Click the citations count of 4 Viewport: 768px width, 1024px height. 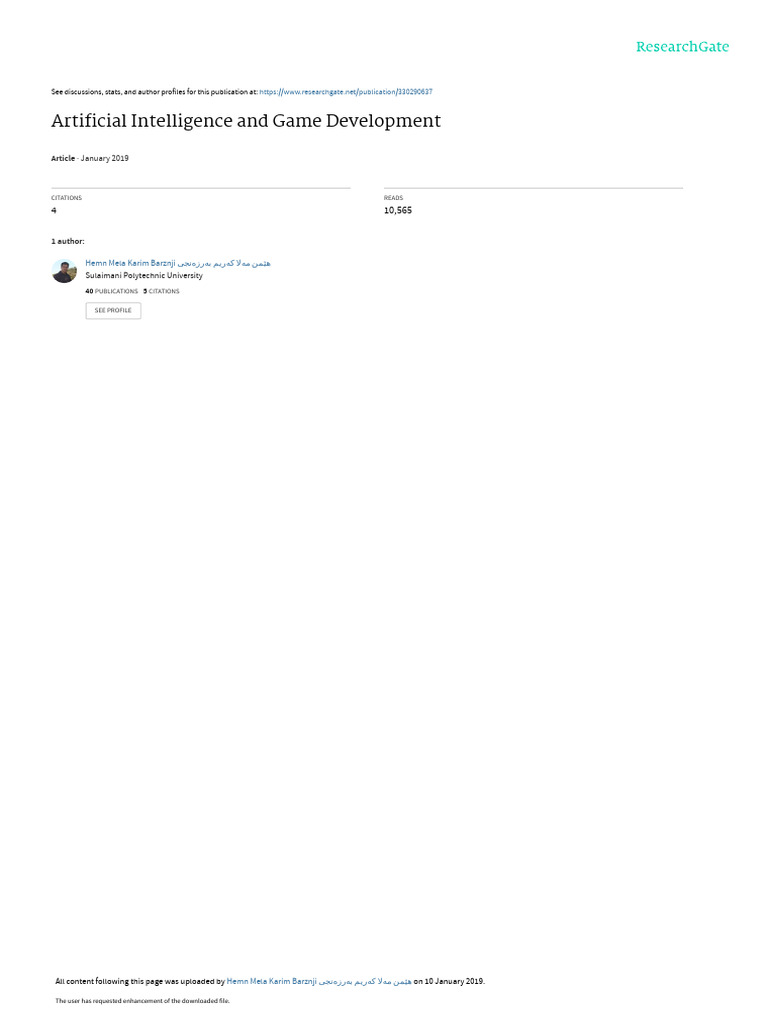[x=54, y=210]
